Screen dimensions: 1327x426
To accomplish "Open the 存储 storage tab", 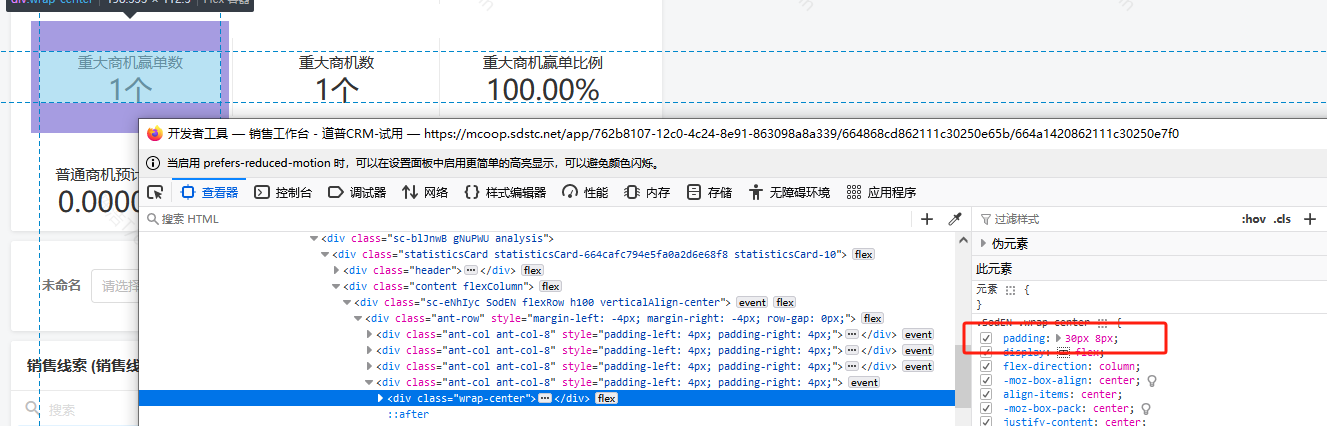I will [709, 192].
